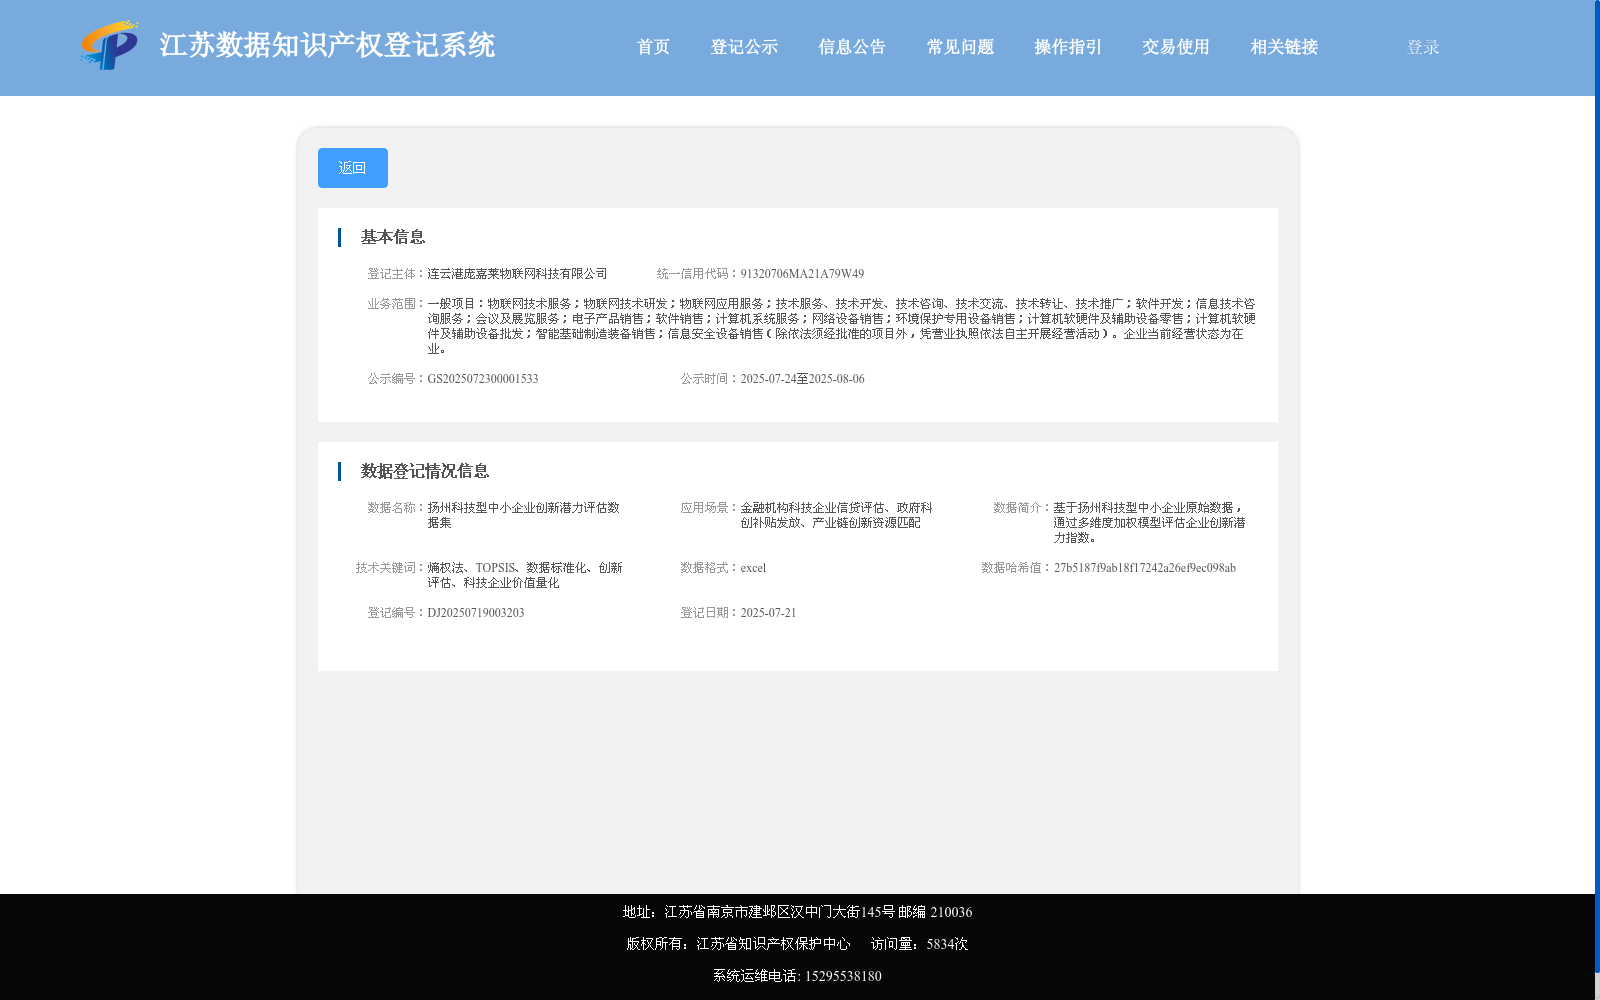Click the system logo icon in header
Image resolution: width=1600 pixels, height=1000 pixels.
click(110, 45)
